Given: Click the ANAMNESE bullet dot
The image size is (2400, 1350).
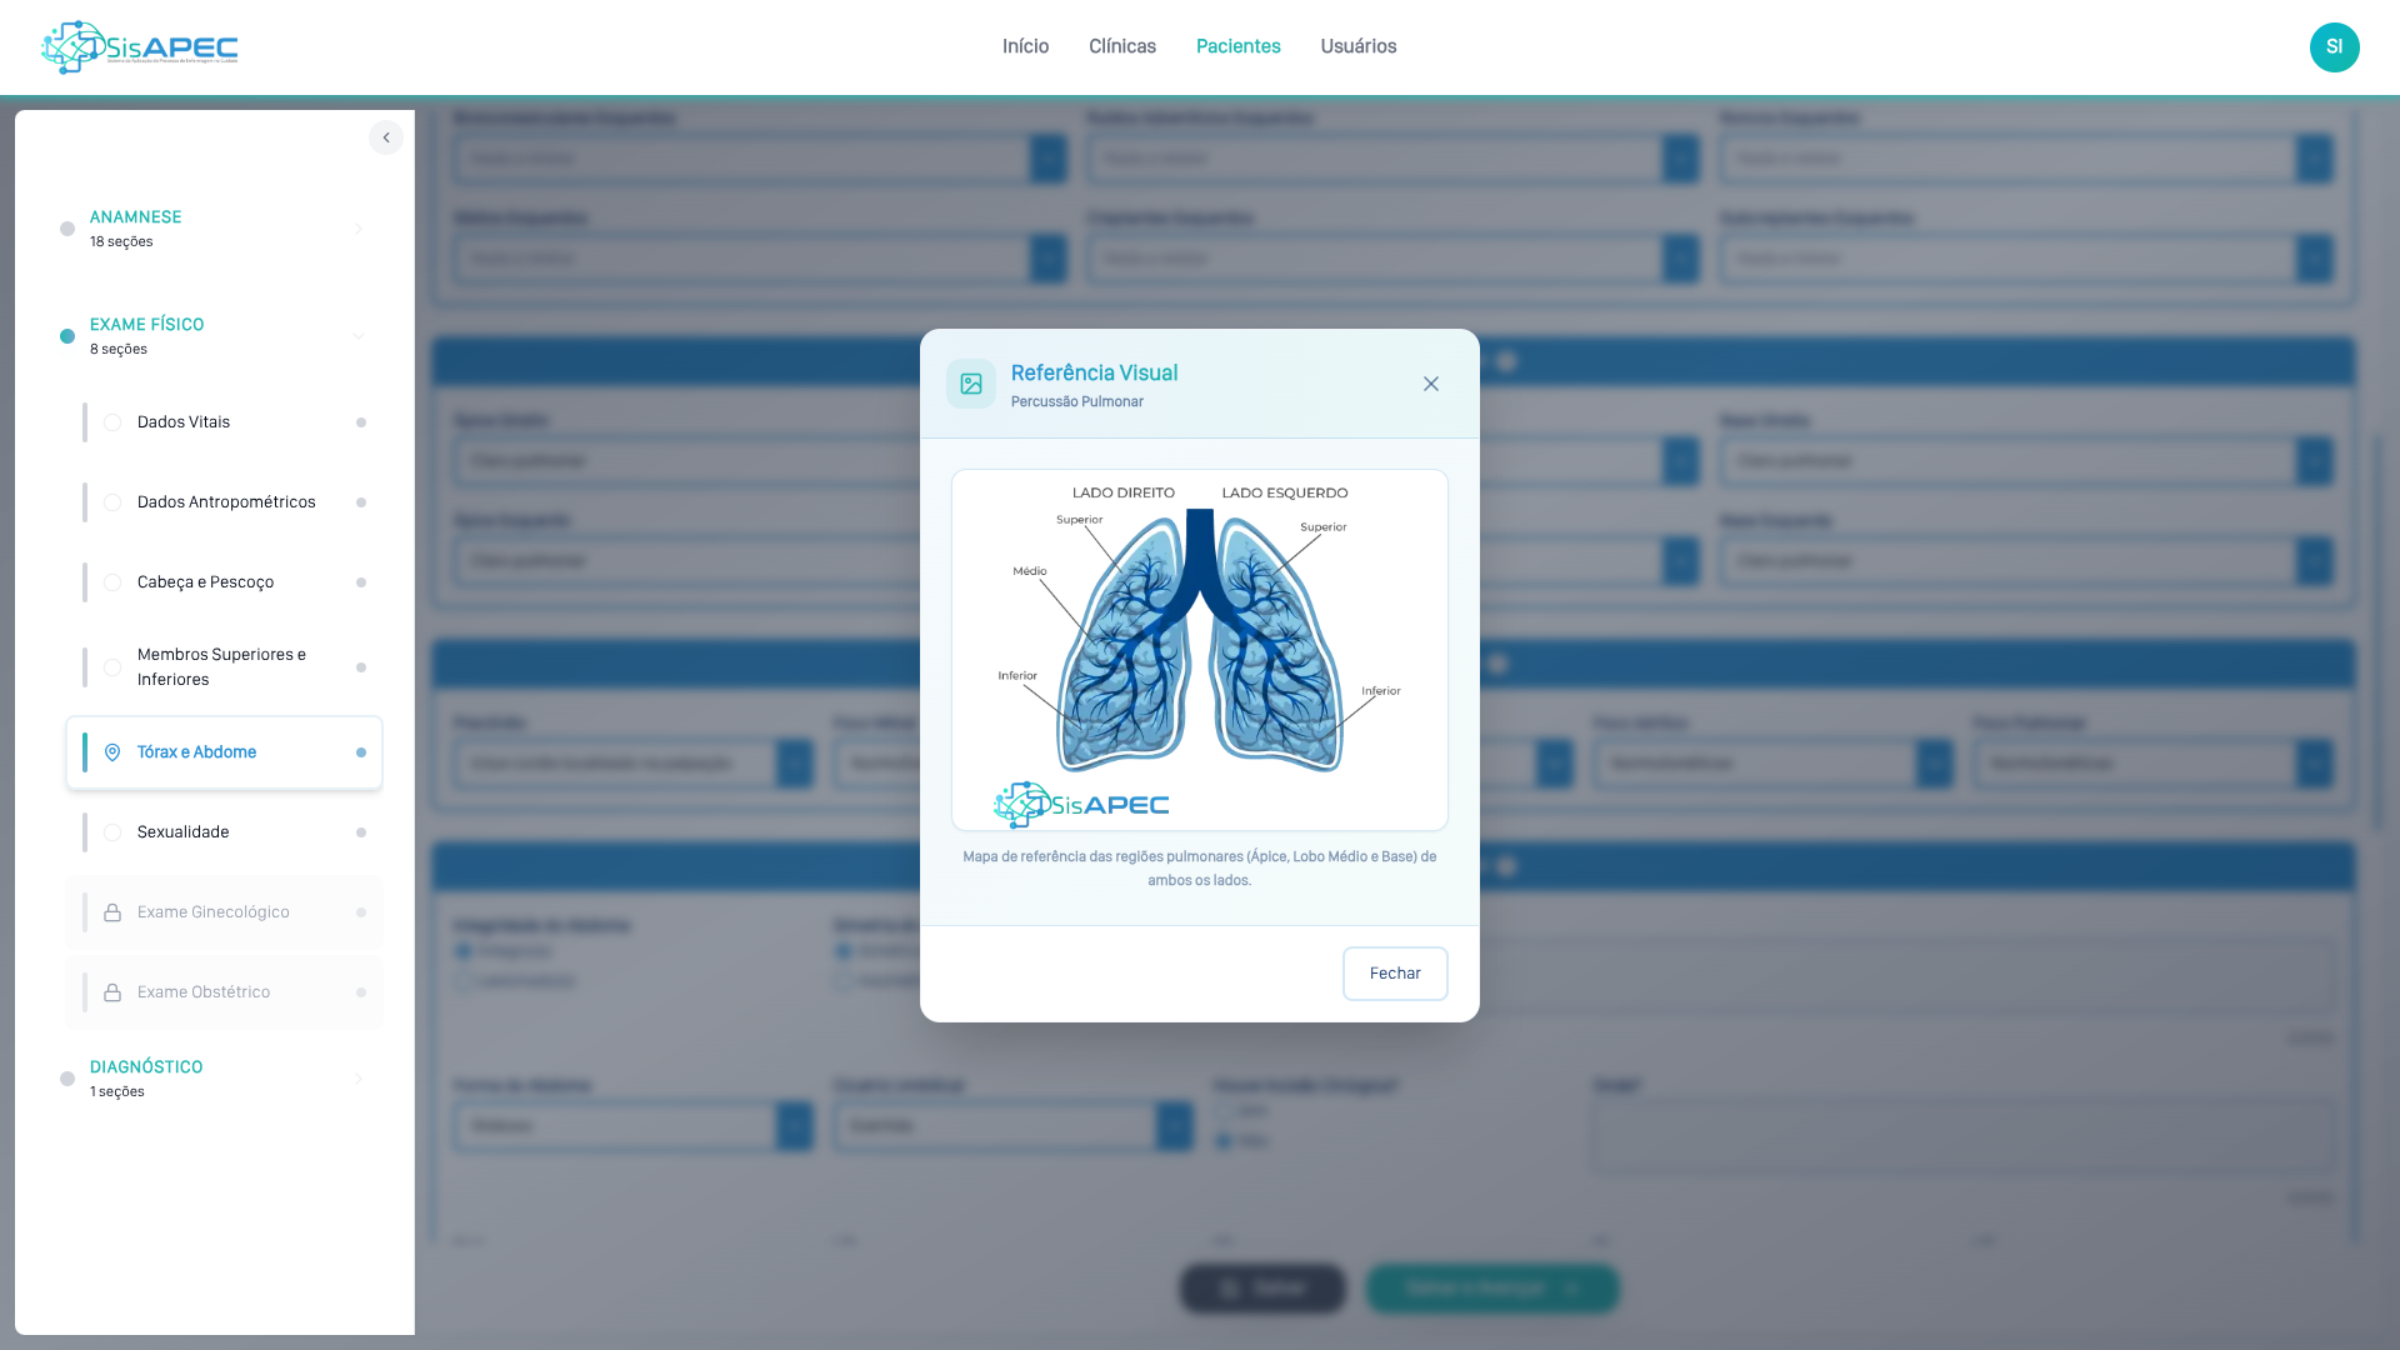Looking at the screenshot, I should pyautogui.click(x=67, y=229).
